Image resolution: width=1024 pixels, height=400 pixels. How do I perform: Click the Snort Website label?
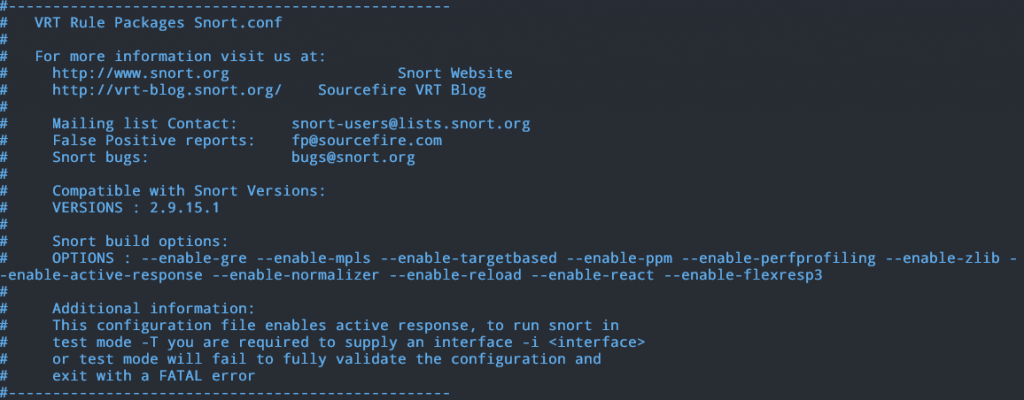455,73
